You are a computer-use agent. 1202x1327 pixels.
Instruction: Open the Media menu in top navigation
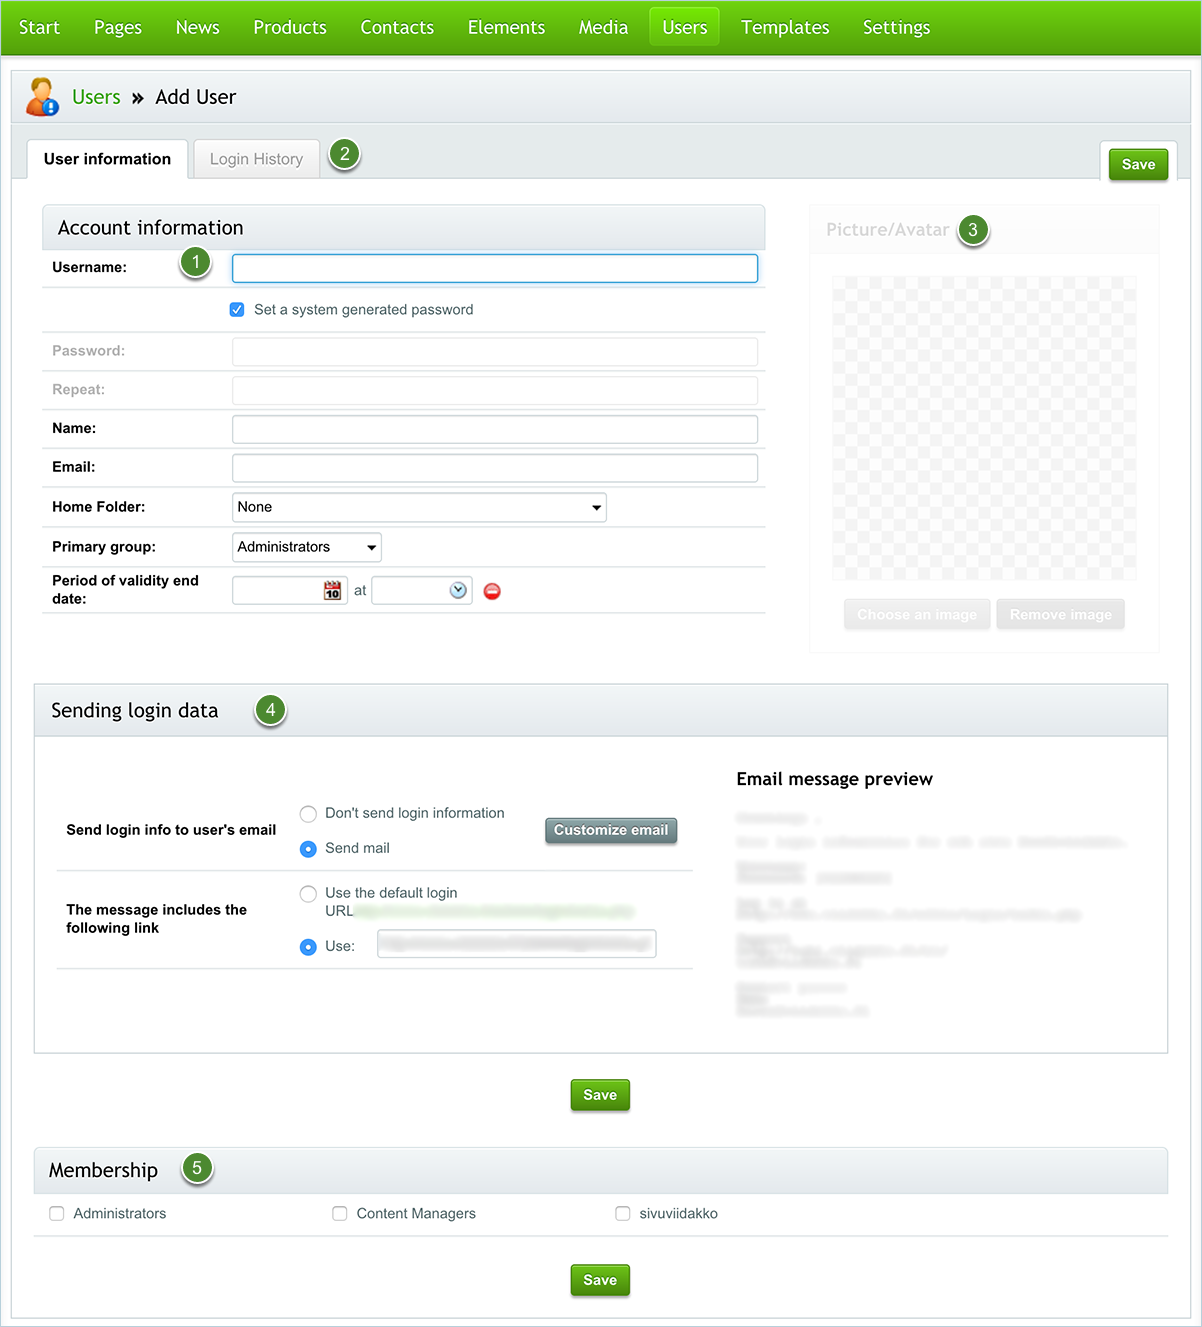coord(603,27)
